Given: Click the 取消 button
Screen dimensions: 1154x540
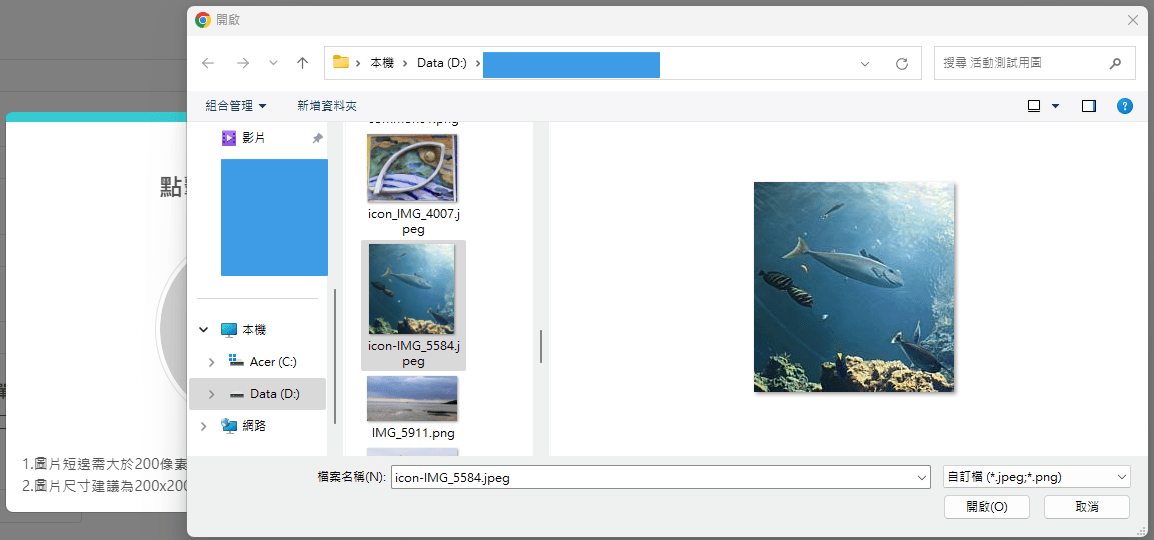Looking at the screenshot, I should point(1087,507).
